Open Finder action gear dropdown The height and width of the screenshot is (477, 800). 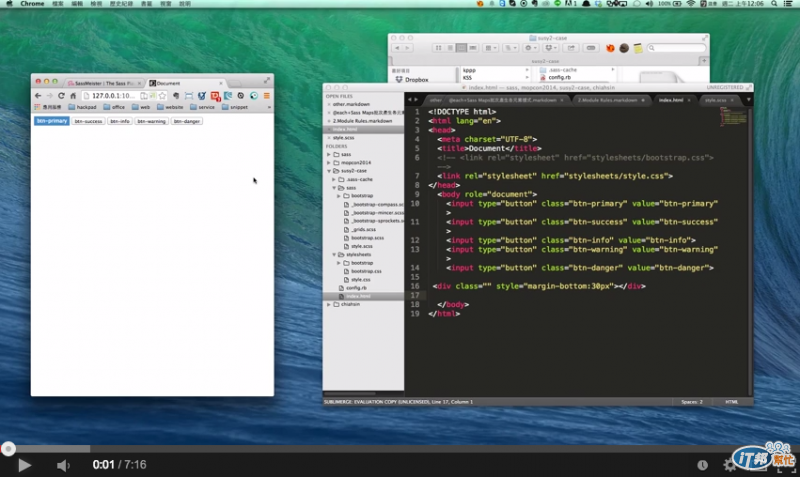pos(530,48)
